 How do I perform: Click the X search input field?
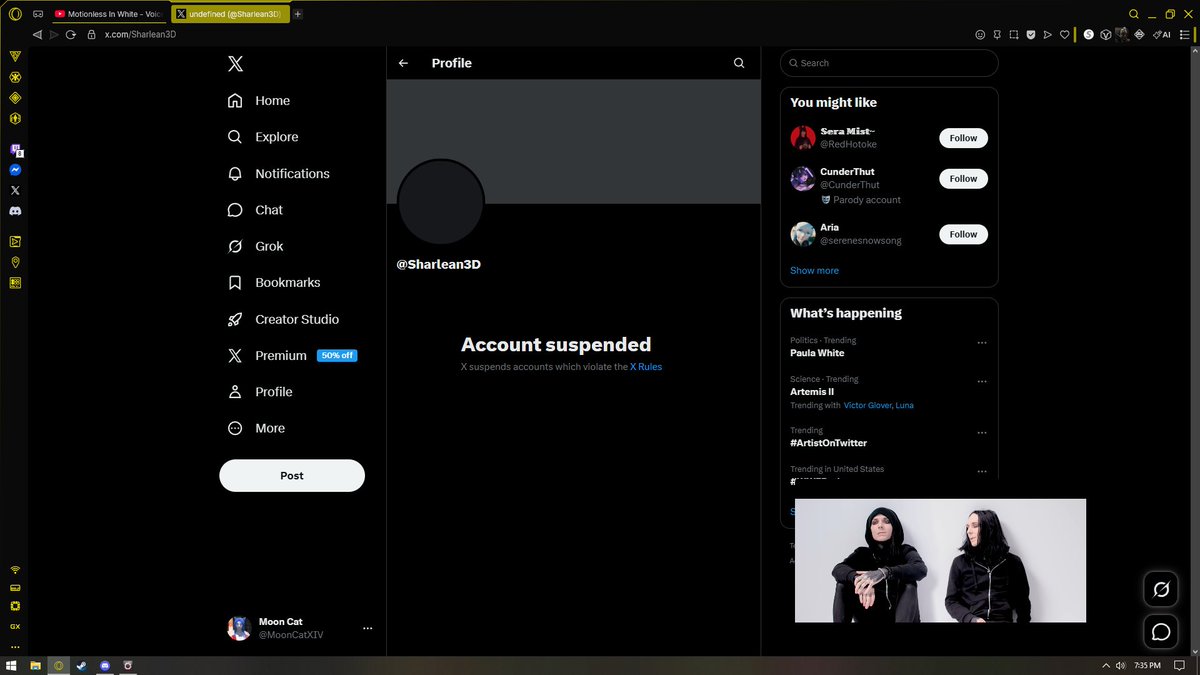(x=889, y=63)
